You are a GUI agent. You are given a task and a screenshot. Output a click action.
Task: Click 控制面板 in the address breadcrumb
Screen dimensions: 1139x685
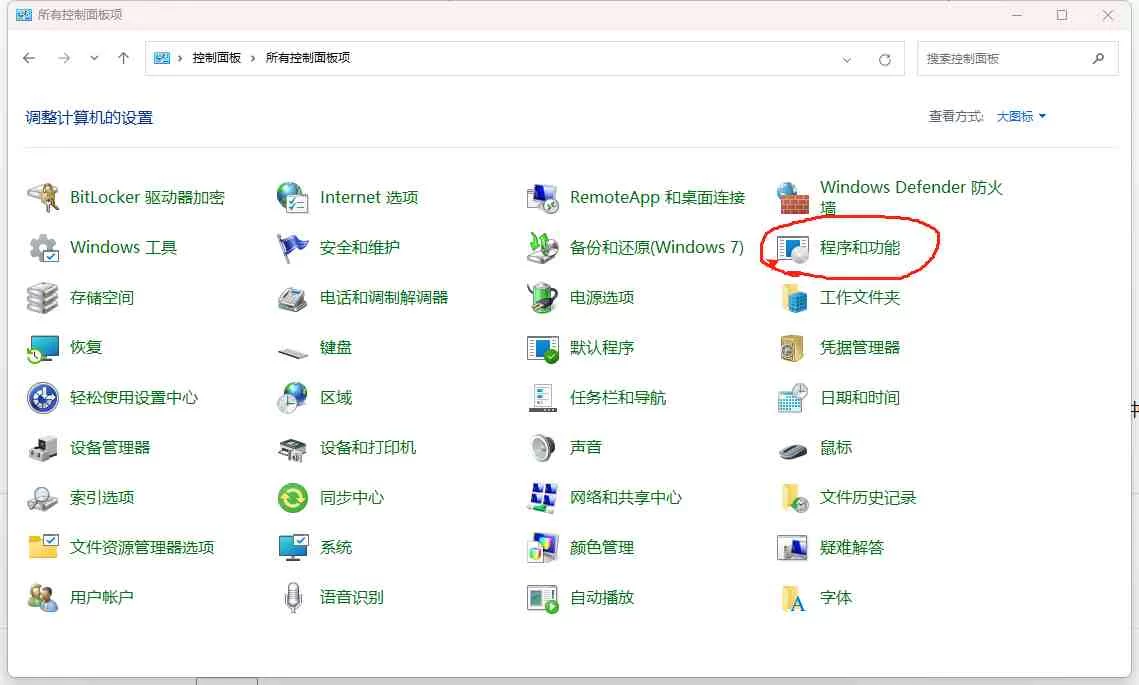click(x=216, y=58)
